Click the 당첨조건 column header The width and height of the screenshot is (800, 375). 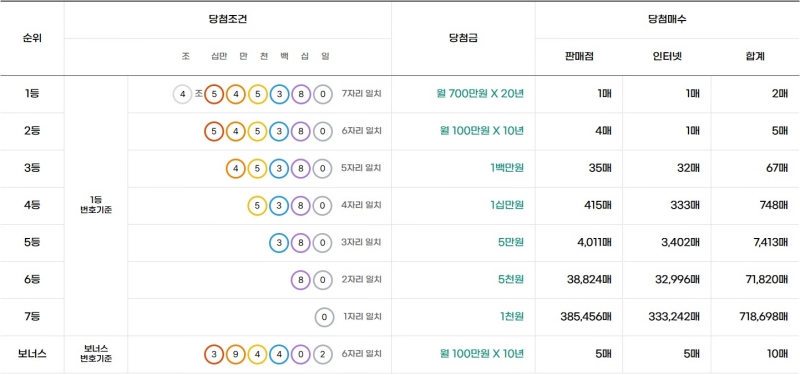tap(228, 20)
